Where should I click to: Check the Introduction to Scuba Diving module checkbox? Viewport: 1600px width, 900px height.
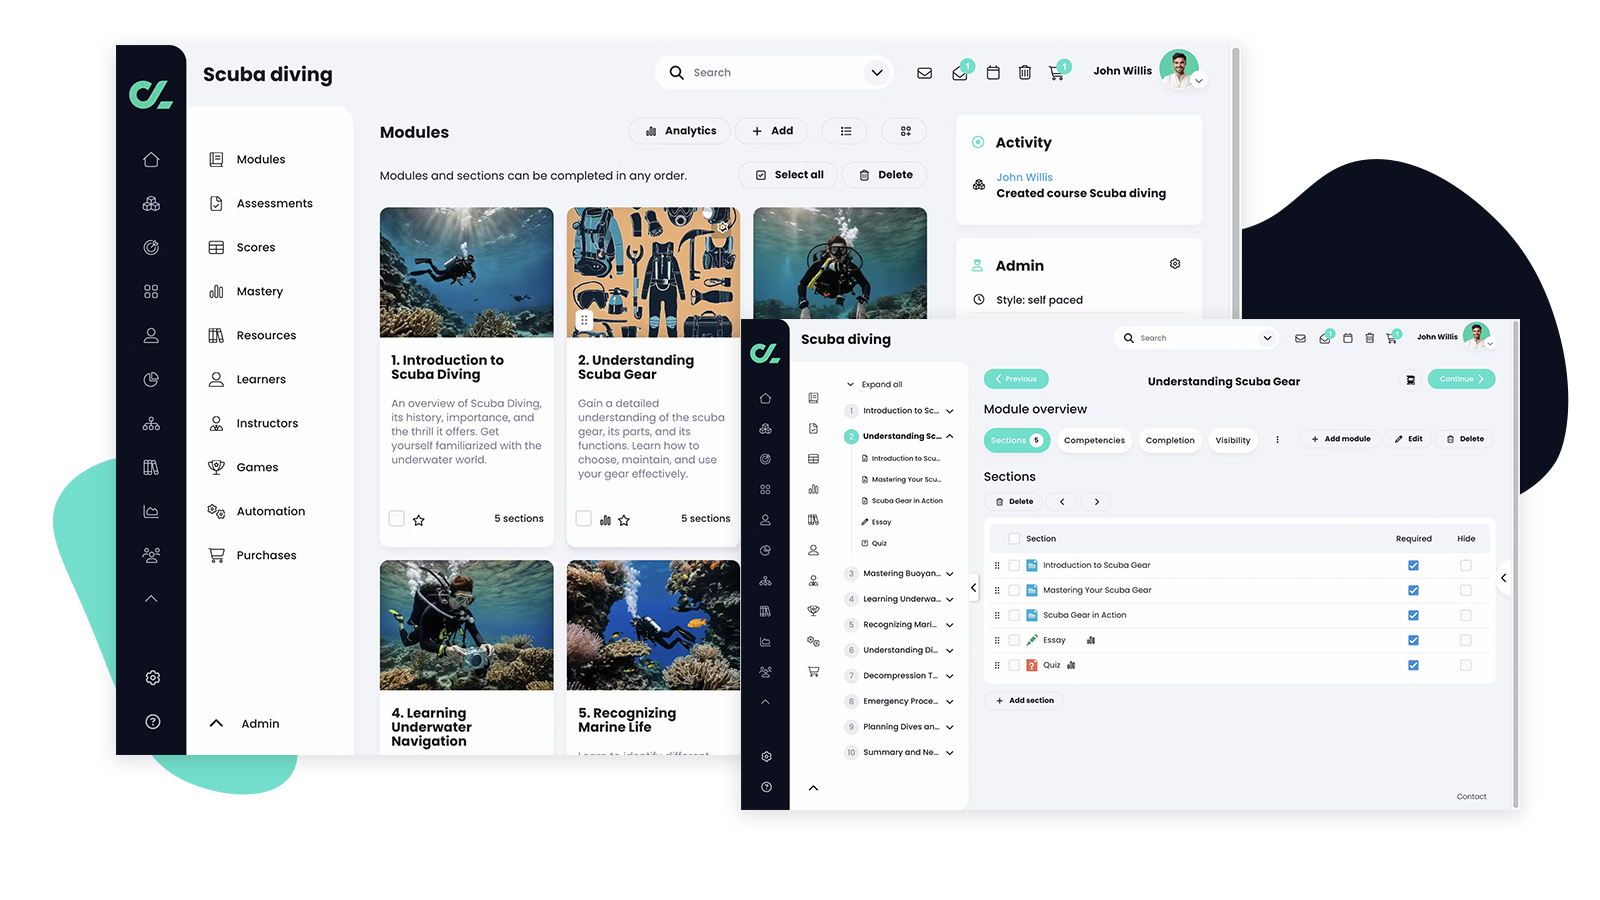[x=396, y=519]
